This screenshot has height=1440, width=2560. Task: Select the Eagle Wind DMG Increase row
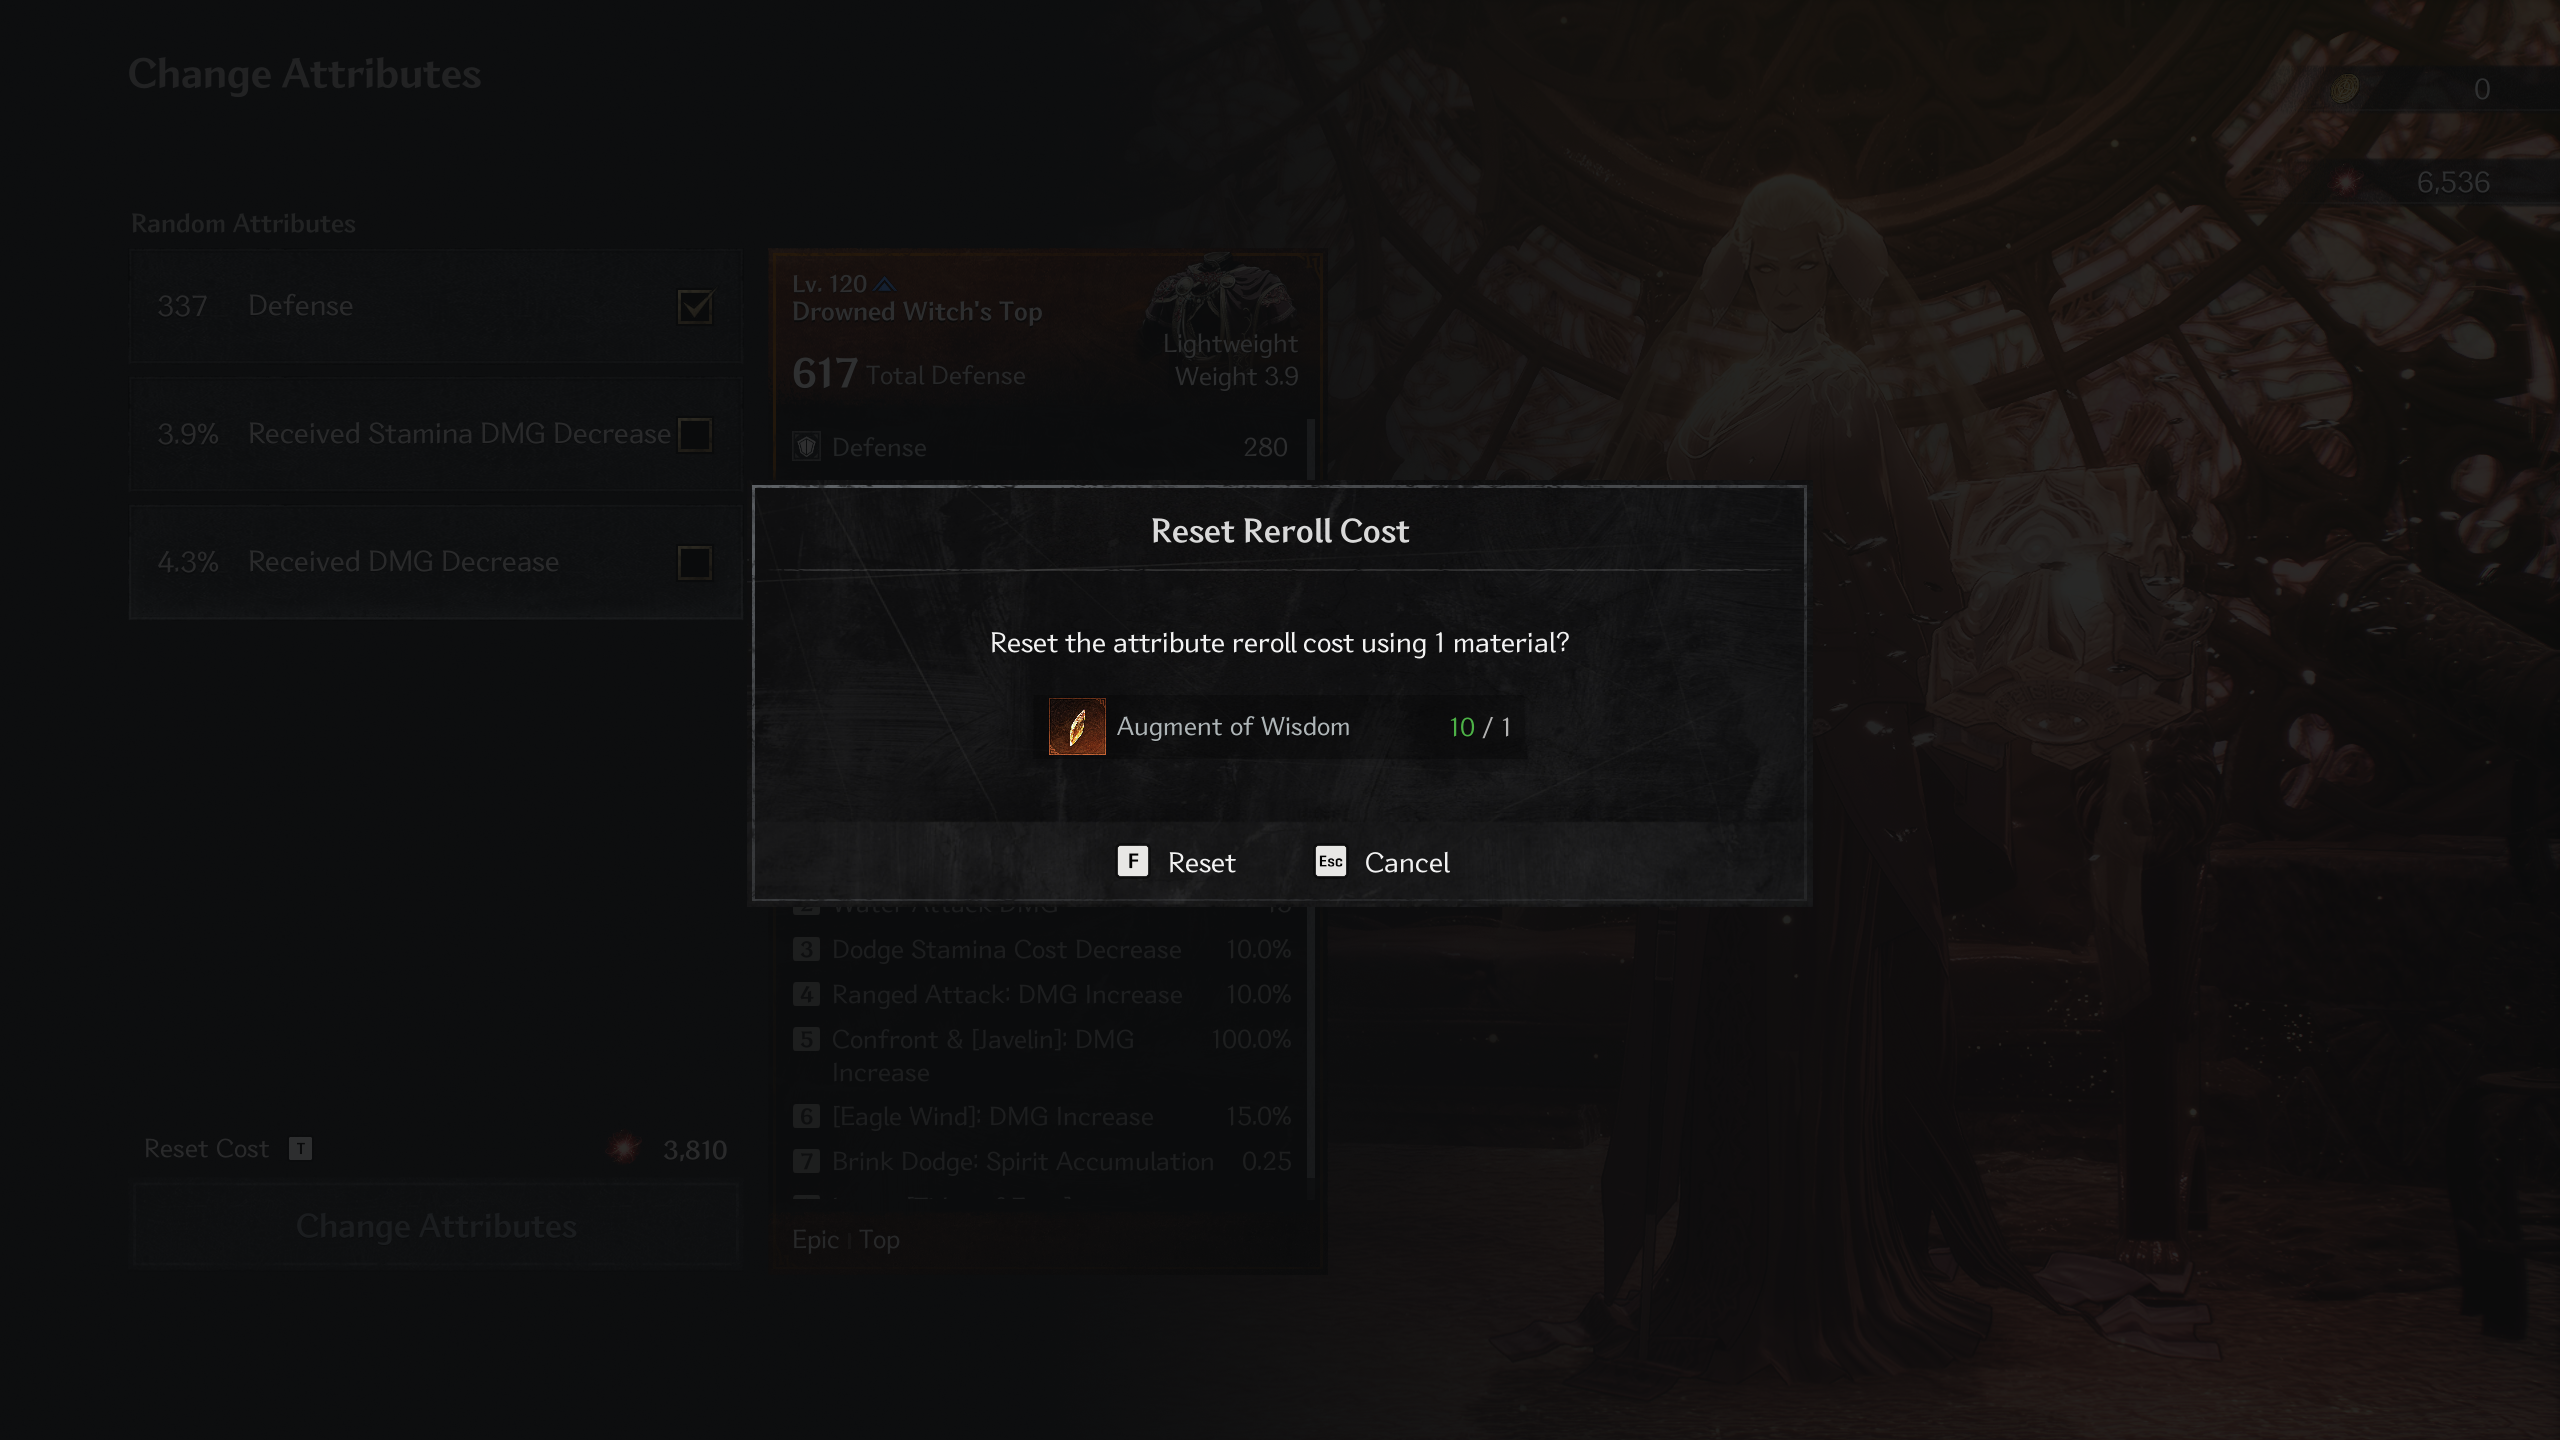[x=1042, y=1117]
